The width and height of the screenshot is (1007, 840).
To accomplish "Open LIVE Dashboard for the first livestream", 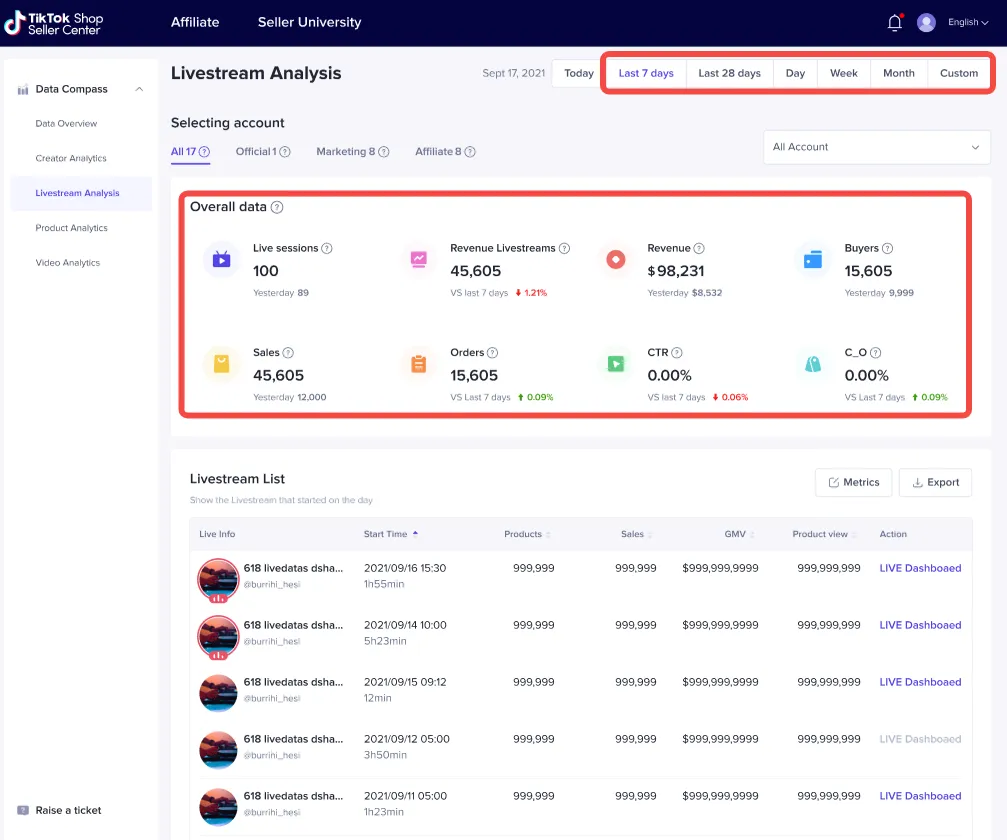I will (x=920, y=568).
